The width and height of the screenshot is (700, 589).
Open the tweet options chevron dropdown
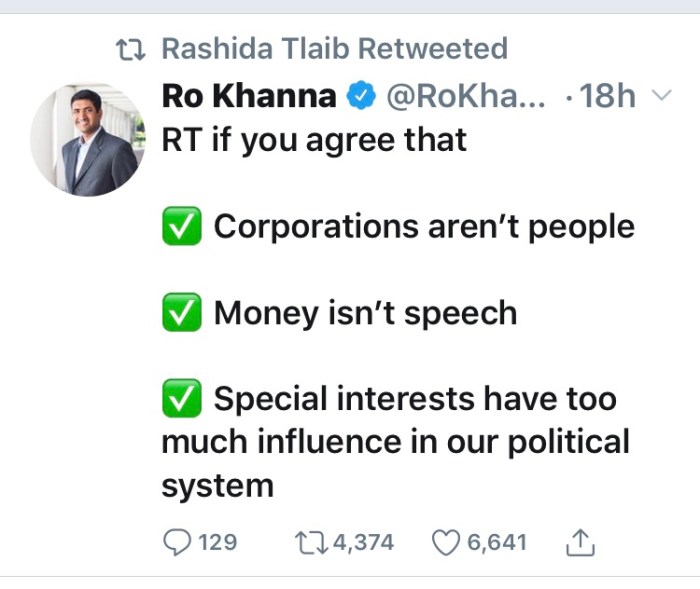coord(661,96)
